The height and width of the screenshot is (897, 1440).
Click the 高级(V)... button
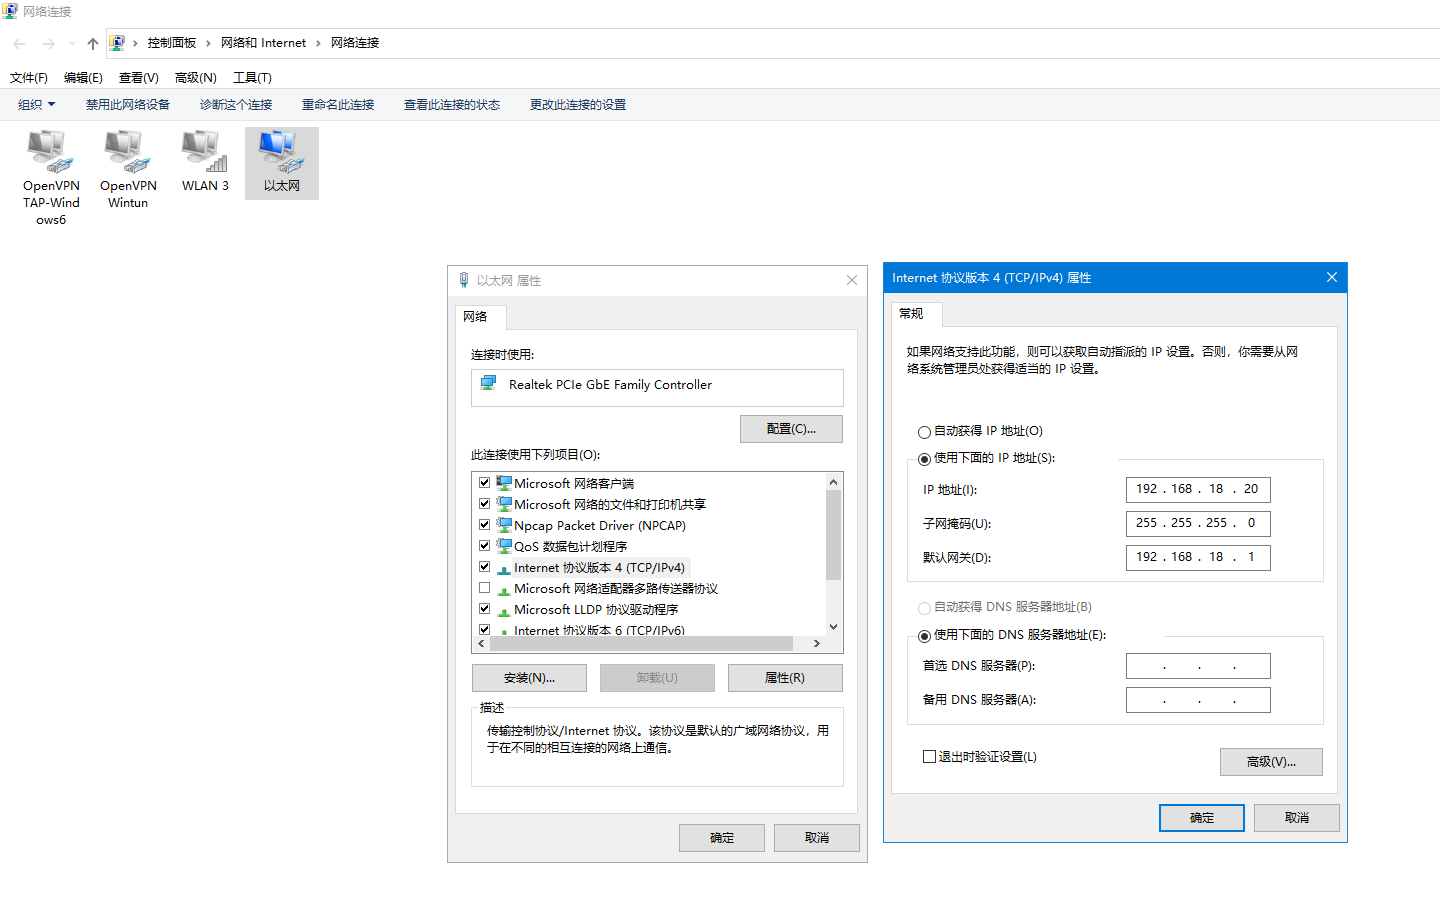pos(1270,762)
